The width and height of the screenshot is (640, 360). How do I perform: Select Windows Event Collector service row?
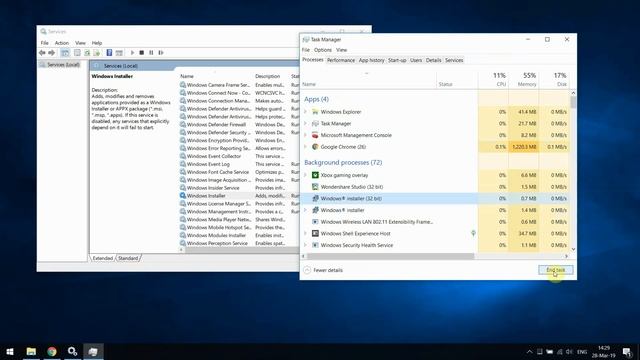coord(239,156)
